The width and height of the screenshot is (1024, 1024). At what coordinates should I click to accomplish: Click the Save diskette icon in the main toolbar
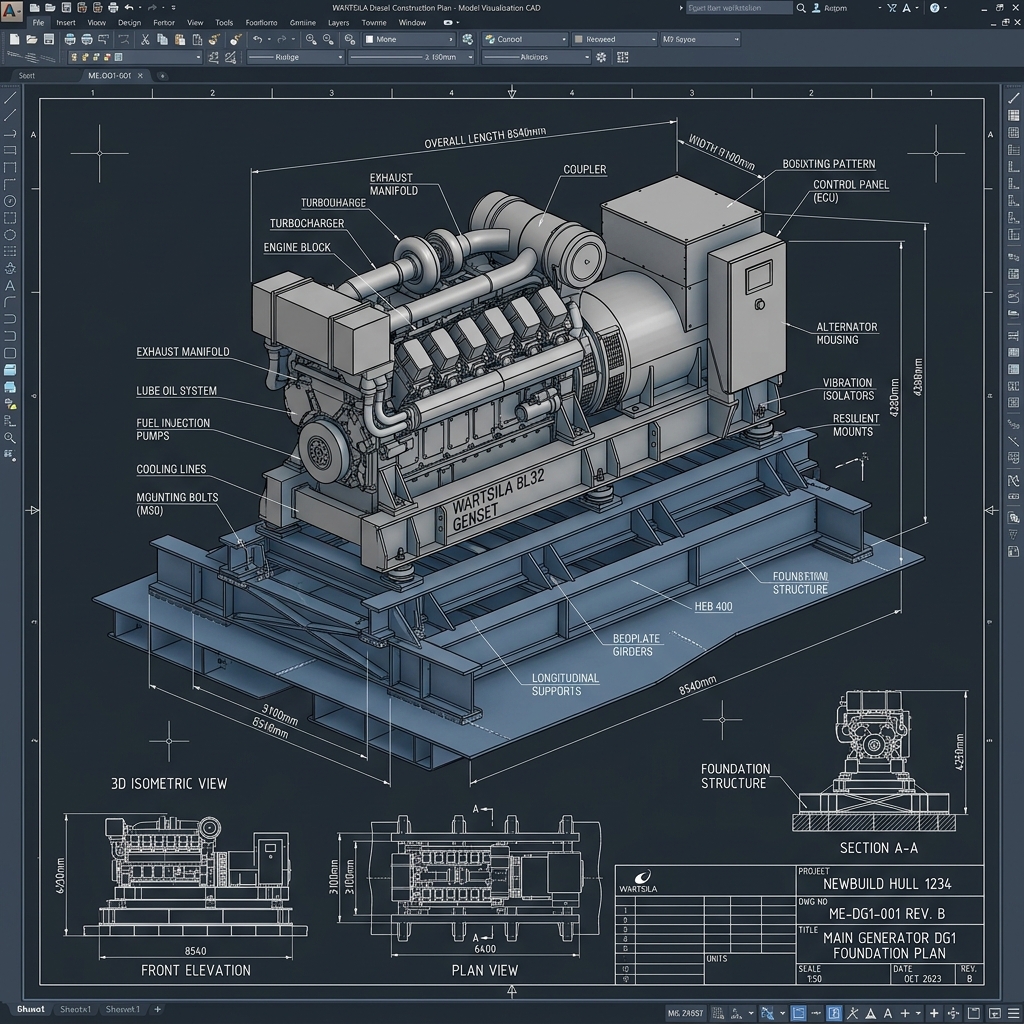click(49, 39)
